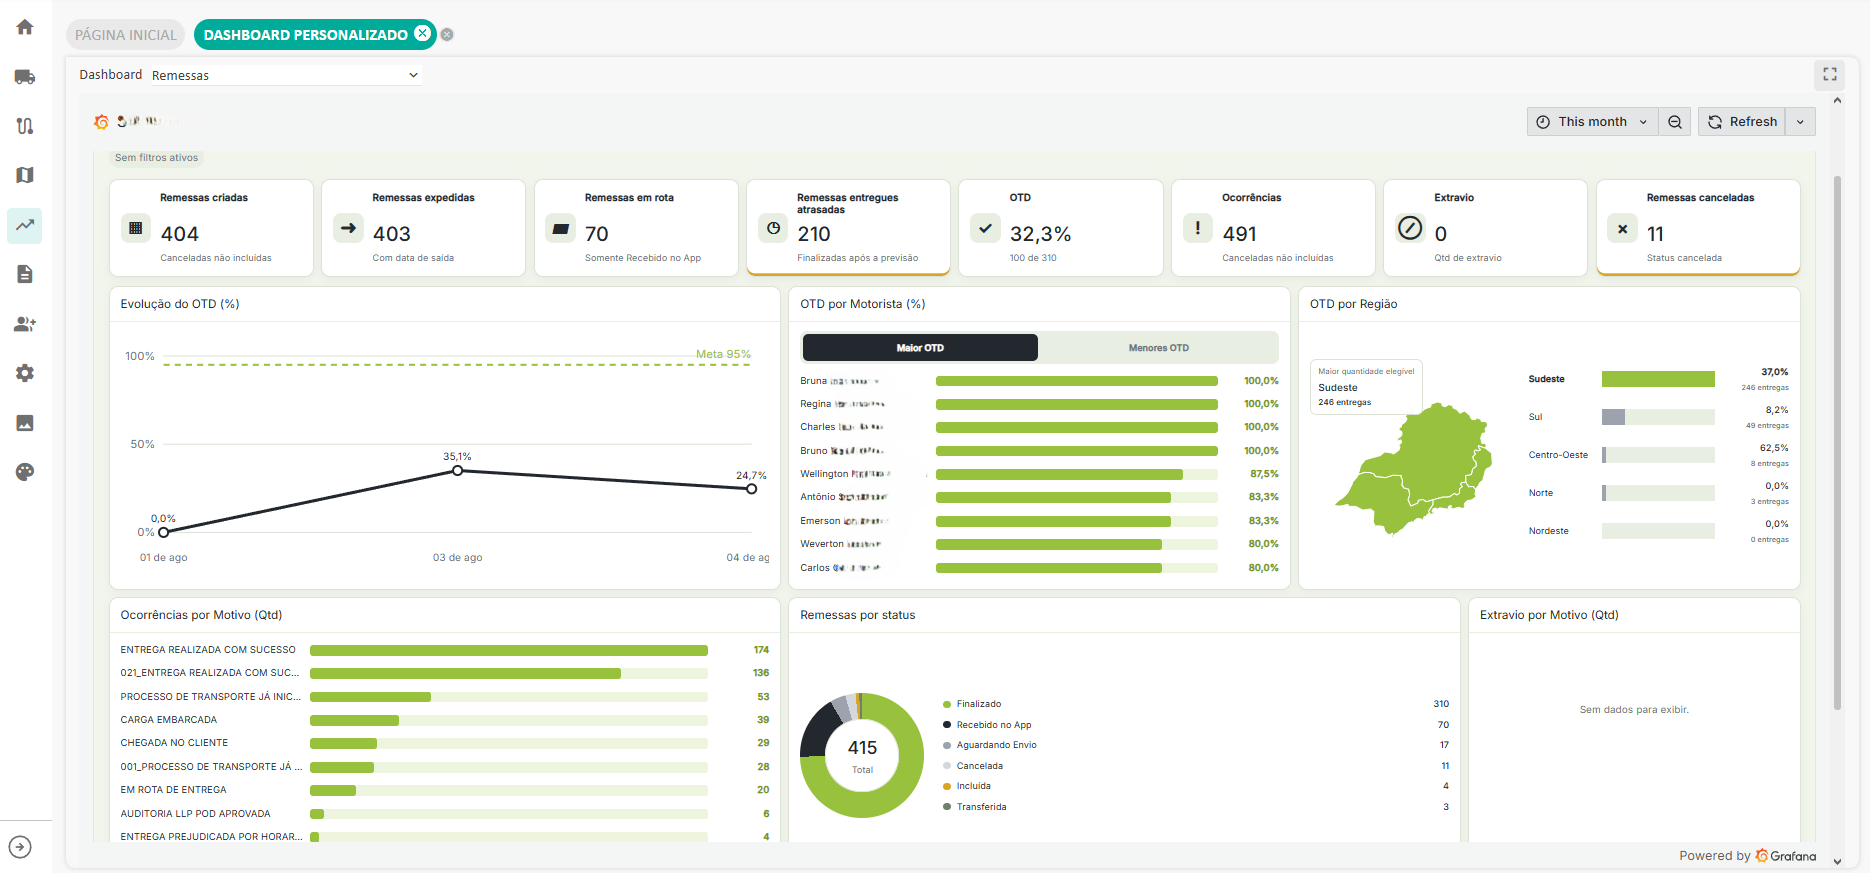Open the home icon in sidebar

point(25,27)
